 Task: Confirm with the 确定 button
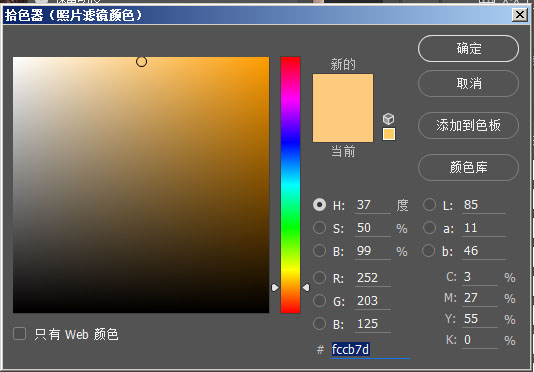(469, 48)
